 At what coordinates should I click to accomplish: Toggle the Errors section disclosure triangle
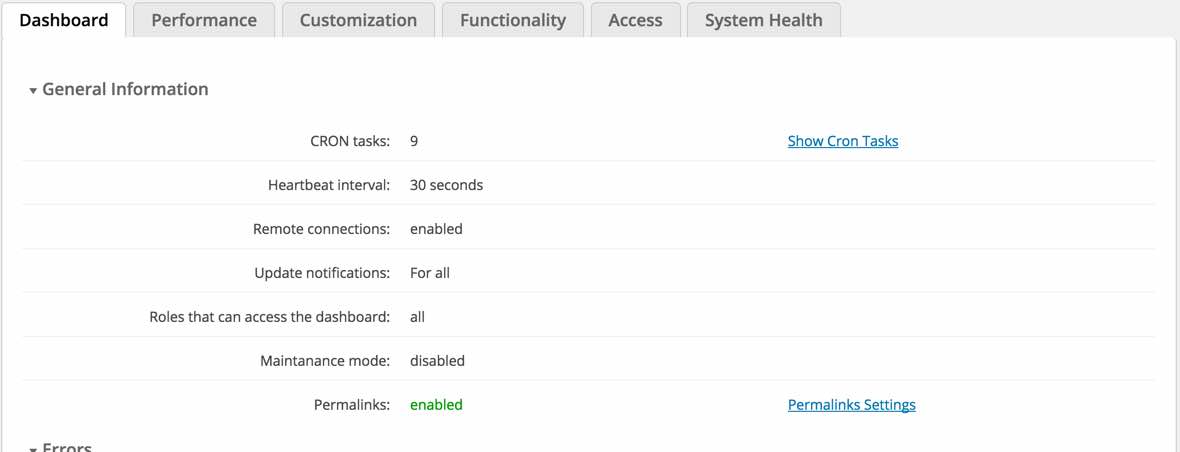click(x=33, y=449)
